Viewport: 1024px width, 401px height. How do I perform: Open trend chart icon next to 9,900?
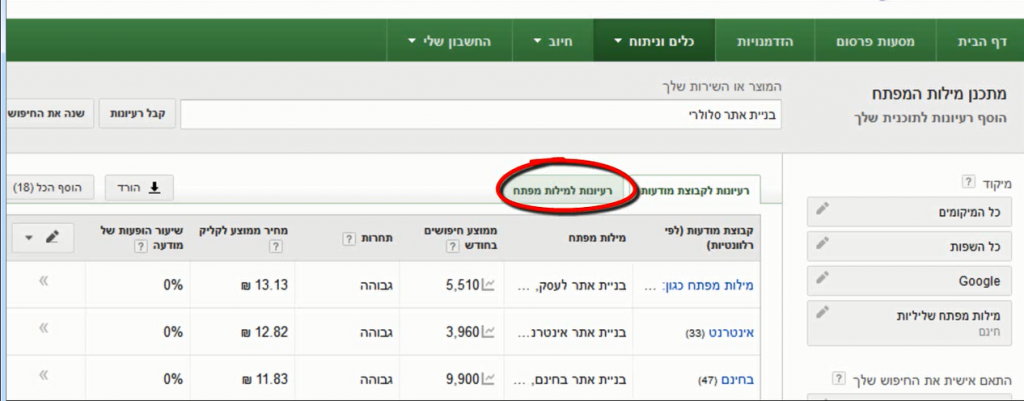[x=488, y=378]
